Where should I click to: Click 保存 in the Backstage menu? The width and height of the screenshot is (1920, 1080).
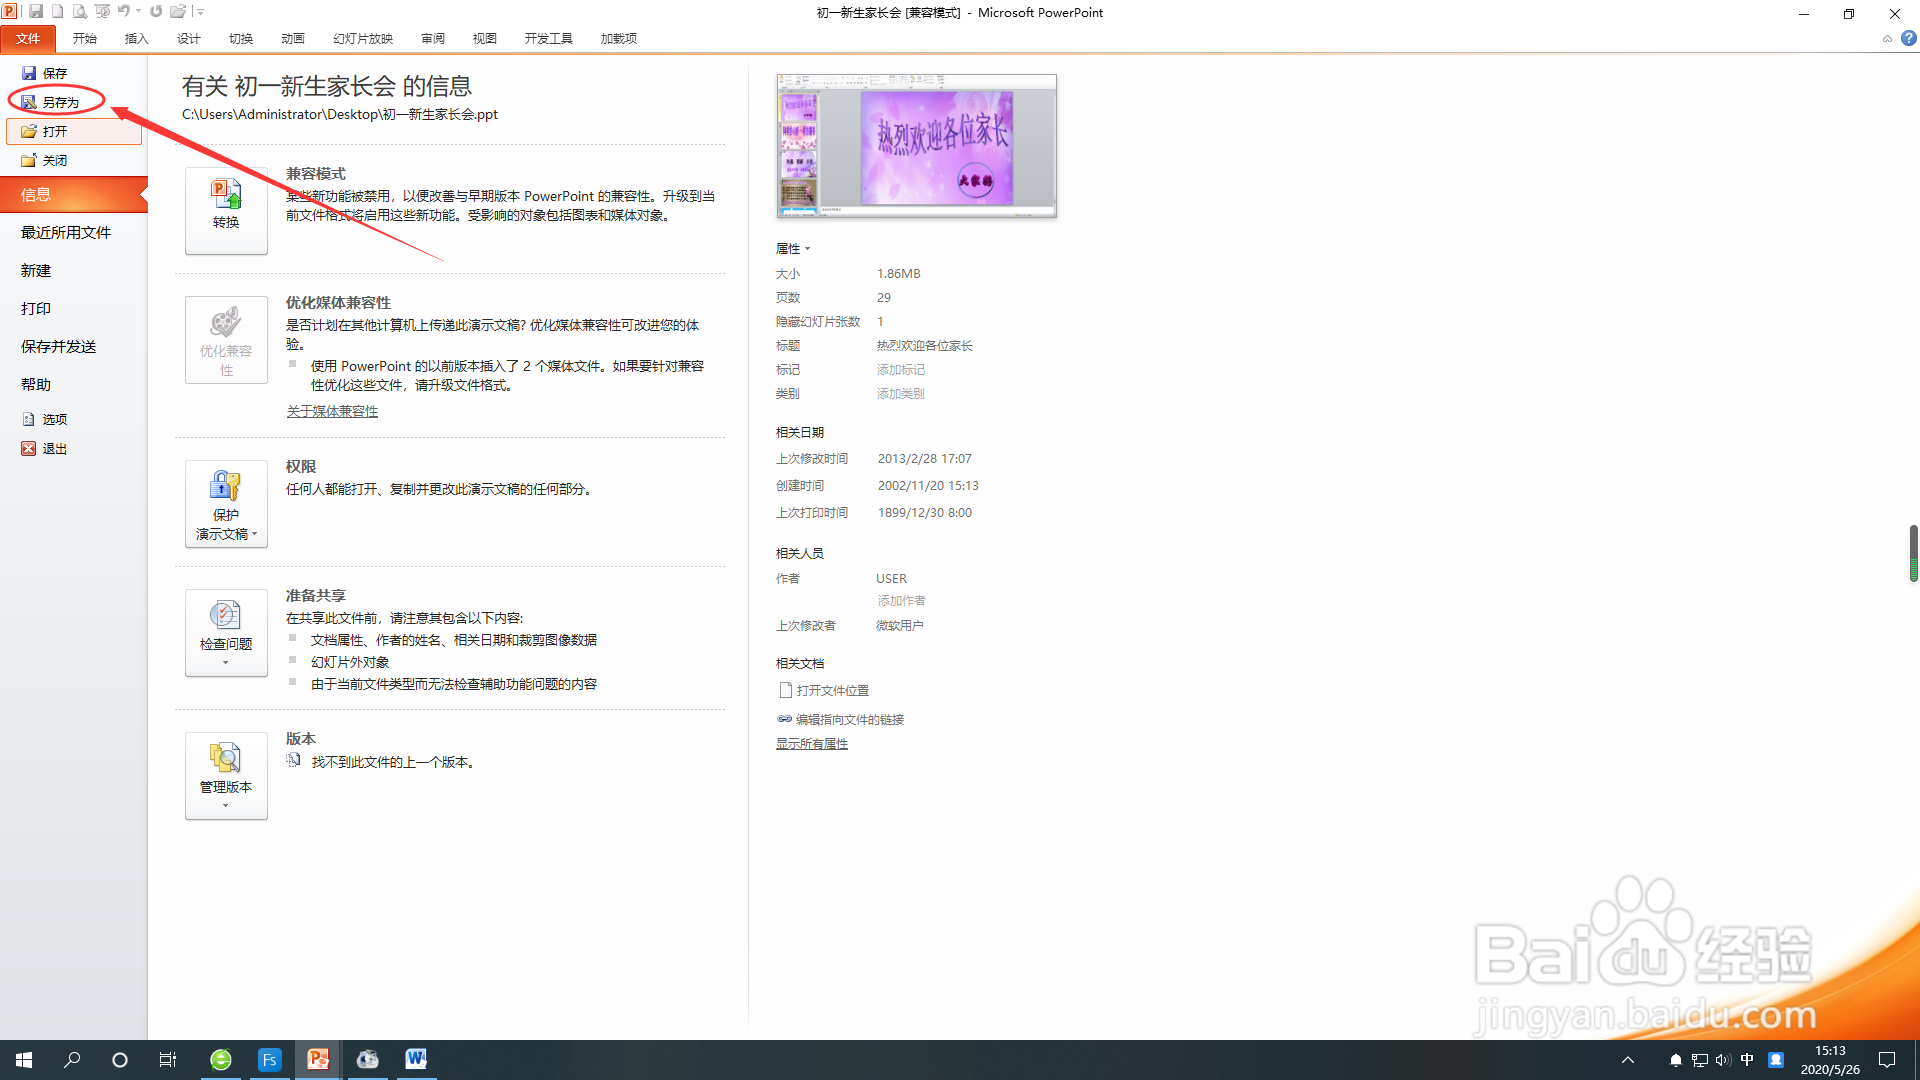pos(44,73)
